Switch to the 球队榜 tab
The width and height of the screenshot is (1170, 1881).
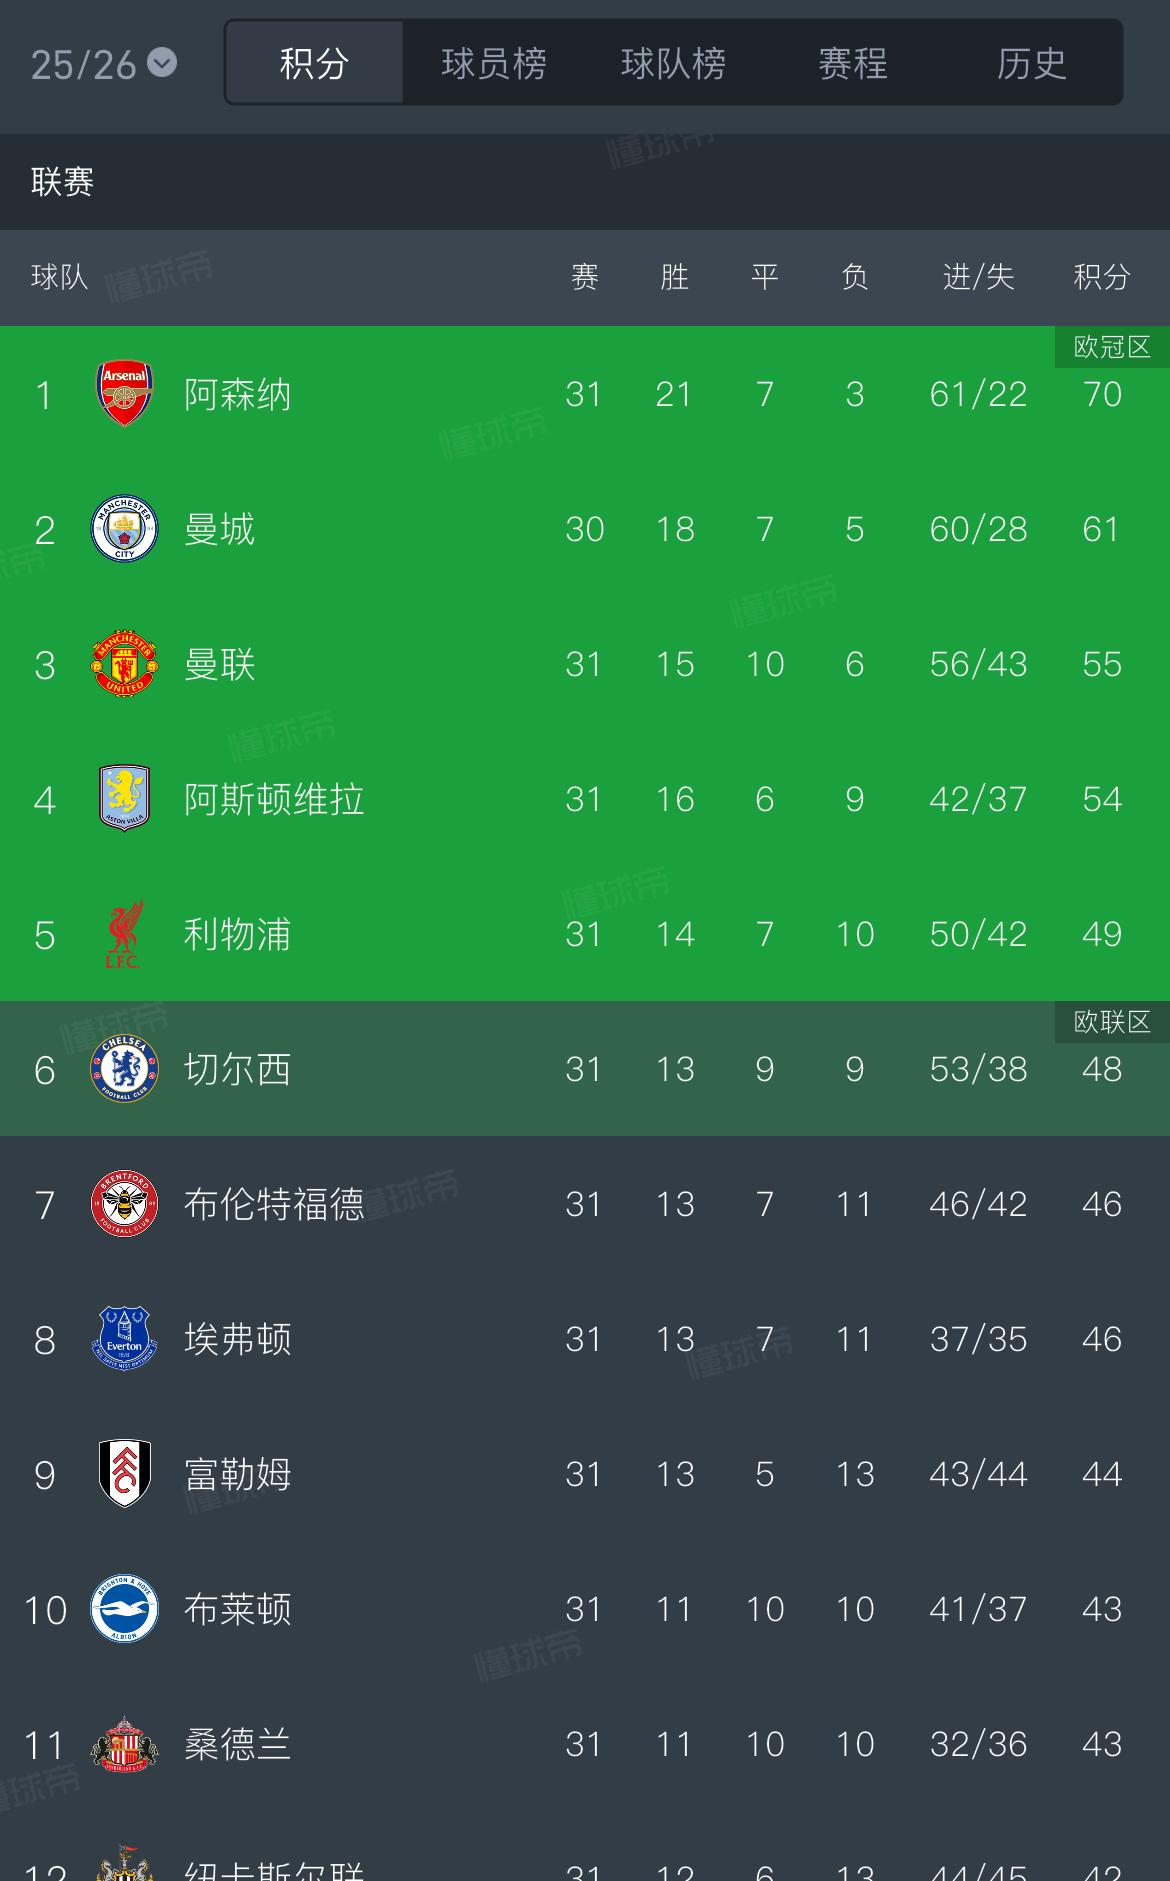click(x=673, y=64)
